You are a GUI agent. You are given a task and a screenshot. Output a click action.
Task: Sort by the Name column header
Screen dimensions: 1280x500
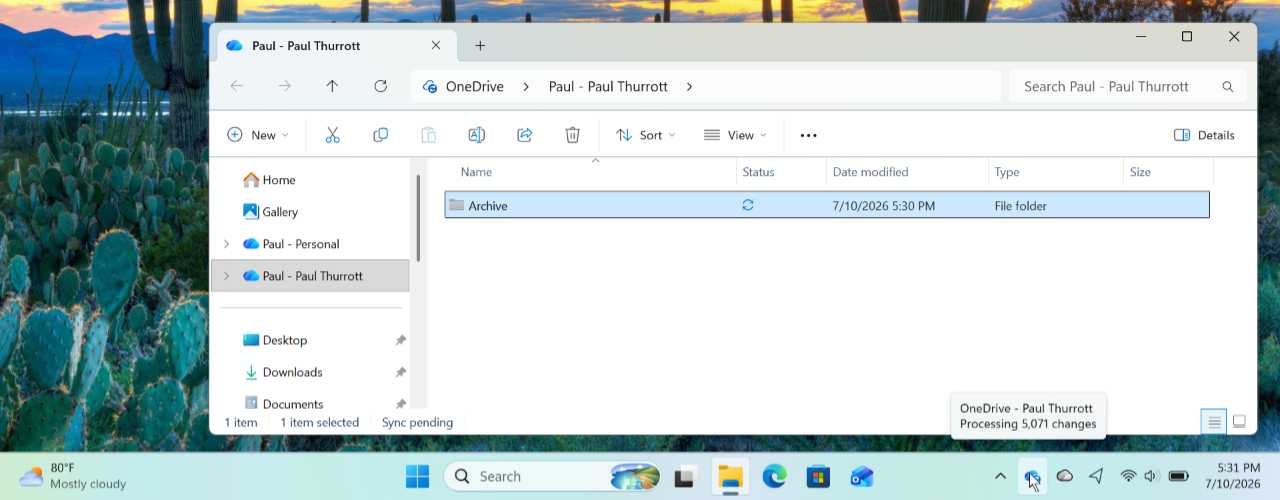[x=590, y=172]
